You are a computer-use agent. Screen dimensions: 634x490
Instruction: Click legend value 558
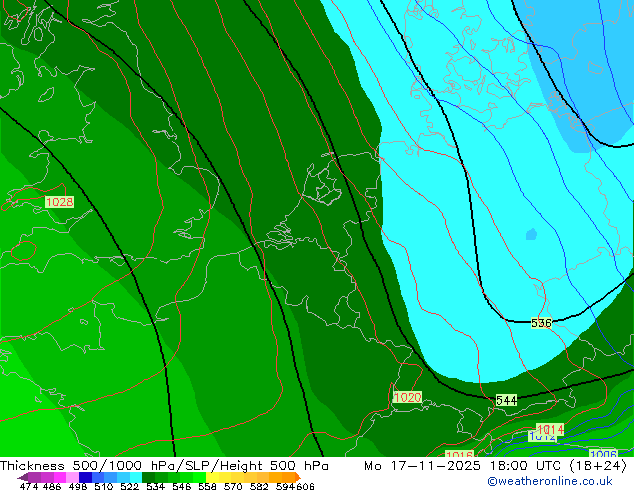[207, 486]
